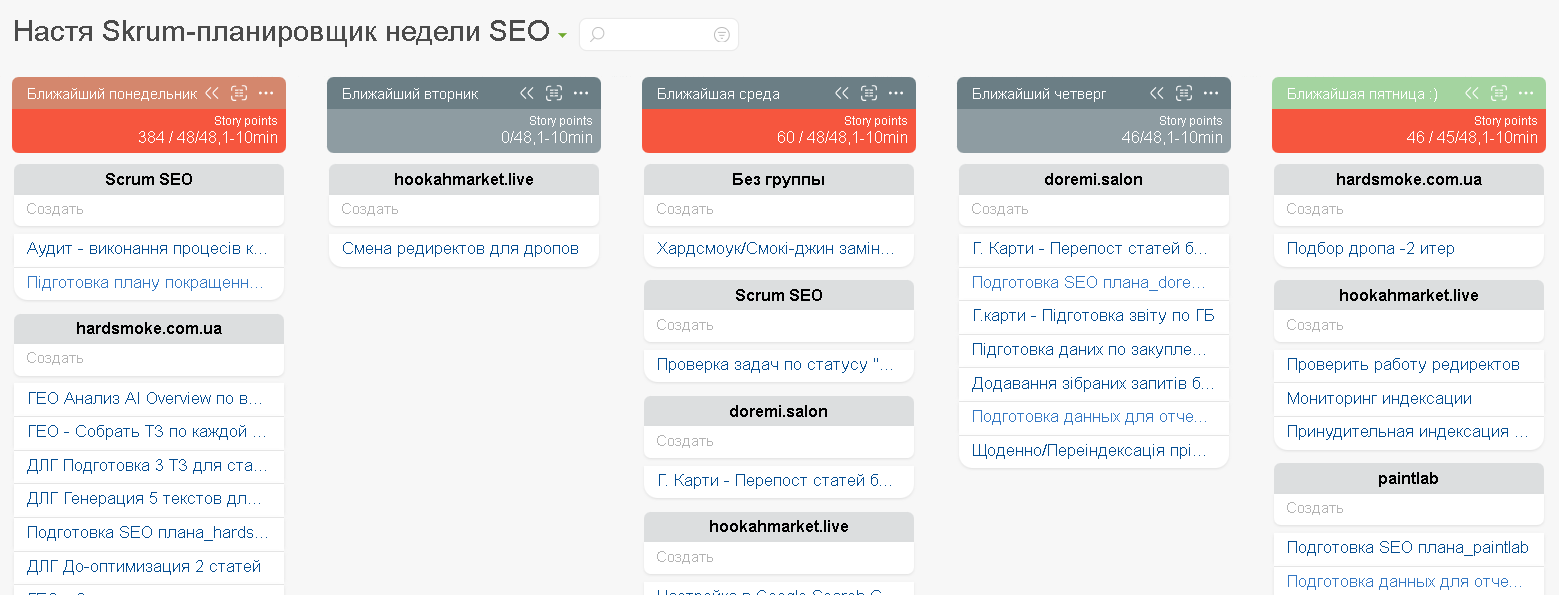Open task Щоденно/Переіндексація

coord(1089,450)
